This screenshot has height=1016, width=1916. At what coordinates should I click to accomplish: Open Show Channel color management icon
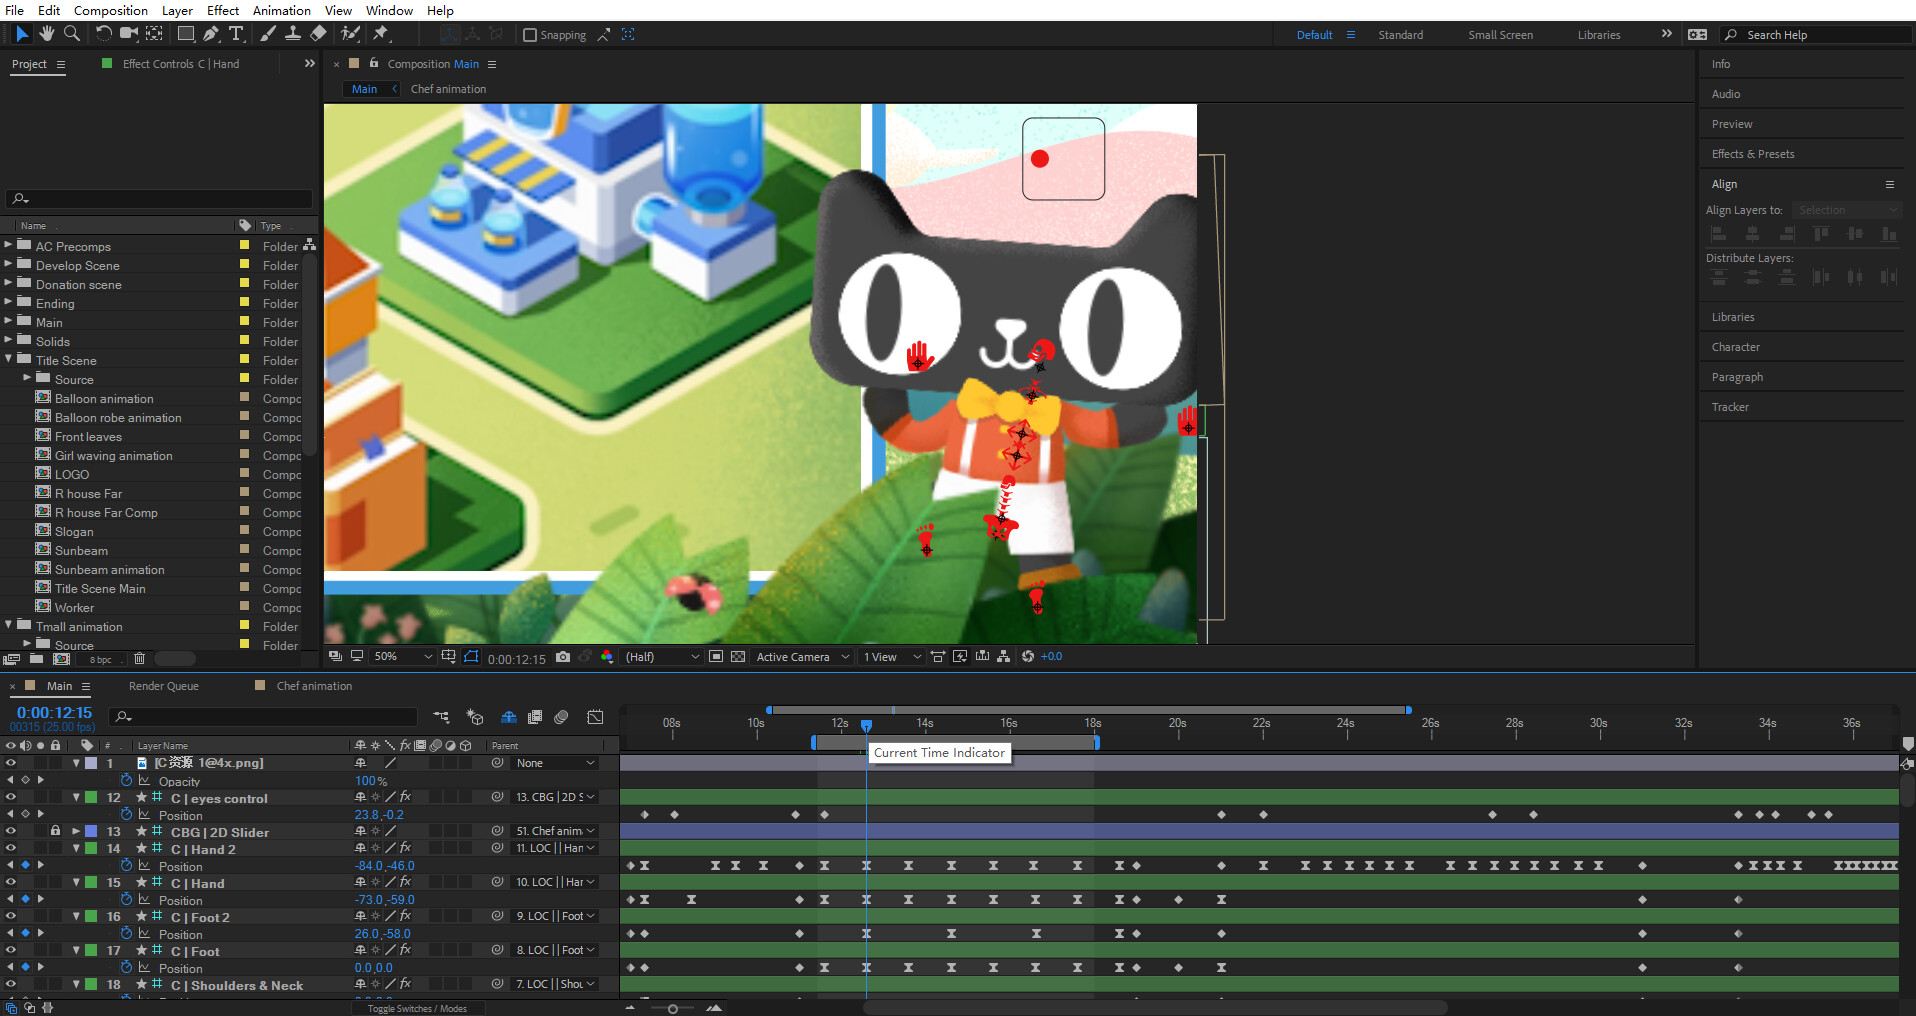click(607, 657)
